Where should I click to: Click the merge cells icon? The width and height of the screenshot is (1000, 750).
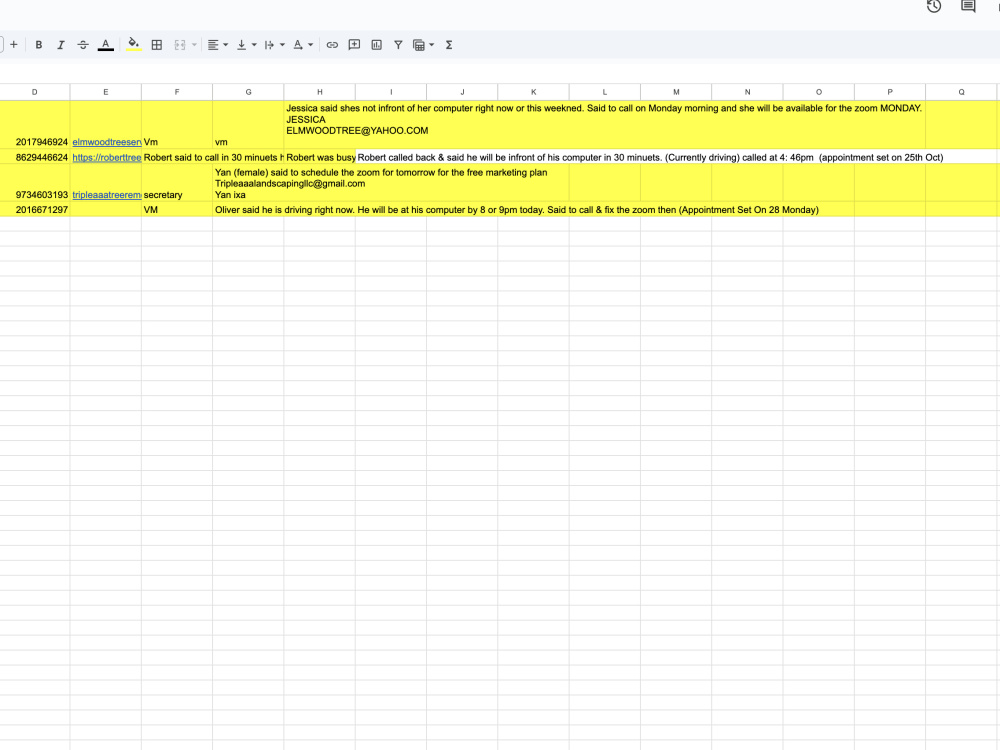180,45
